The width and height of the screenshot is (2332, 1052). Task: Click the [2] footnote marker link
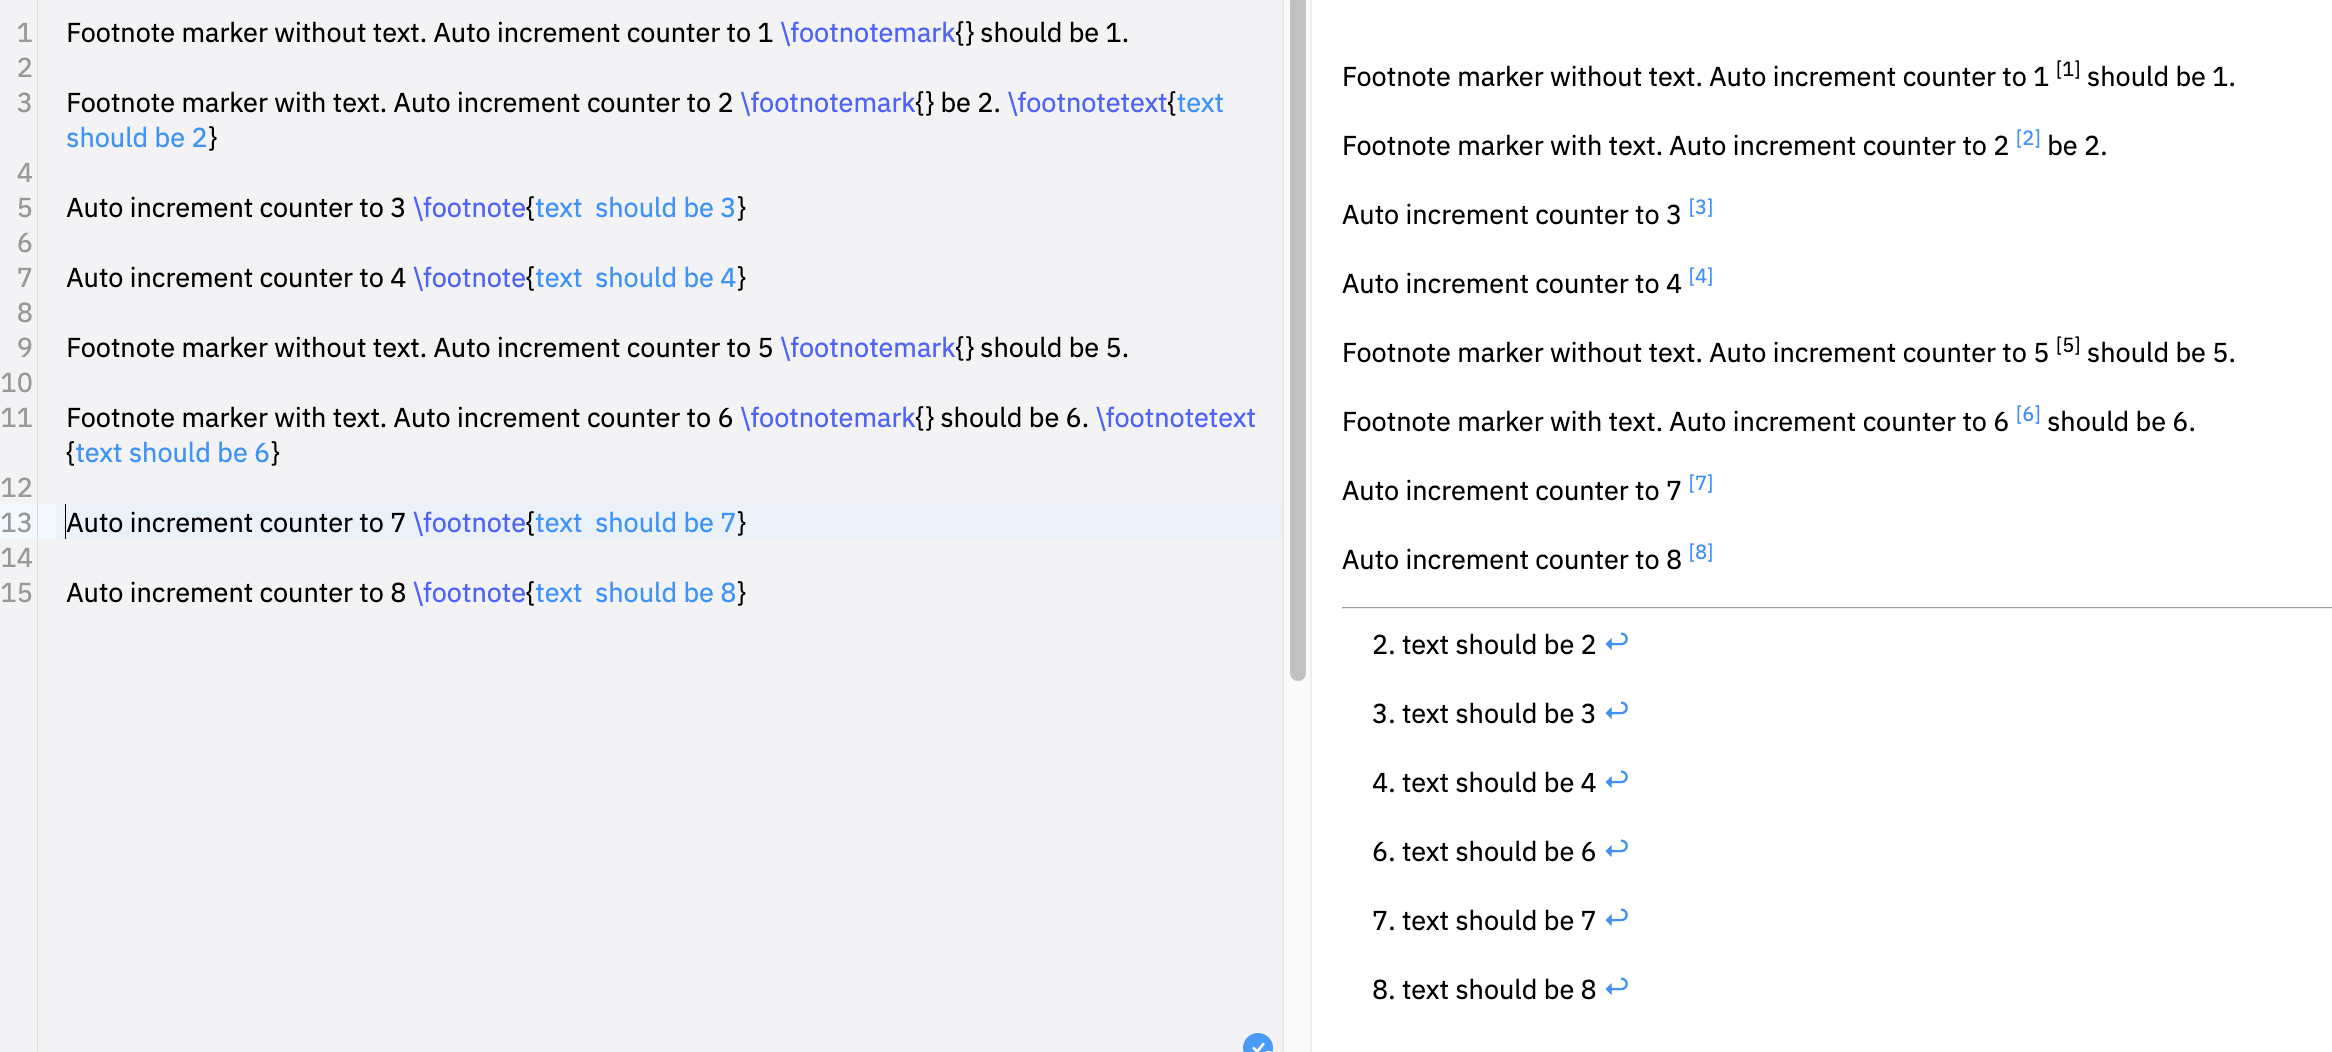(x=2027, y=139)
